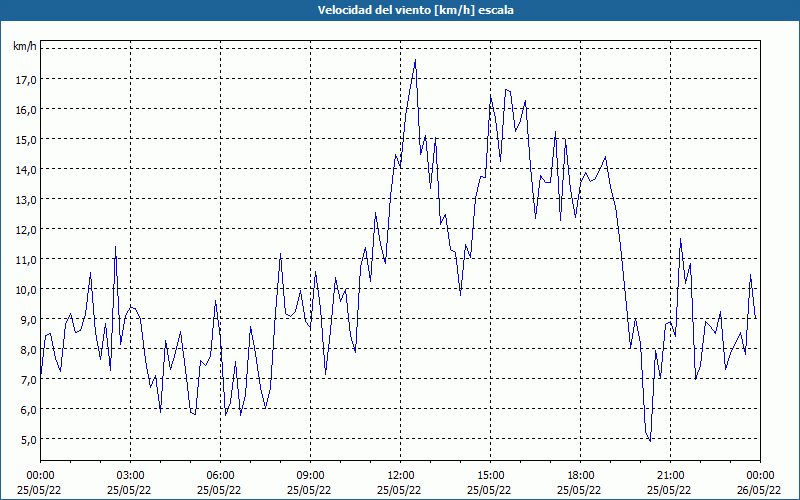Screen dimensions: 800x500
Task: Click the 15,0 y-axis value
Action: [26, 139]
